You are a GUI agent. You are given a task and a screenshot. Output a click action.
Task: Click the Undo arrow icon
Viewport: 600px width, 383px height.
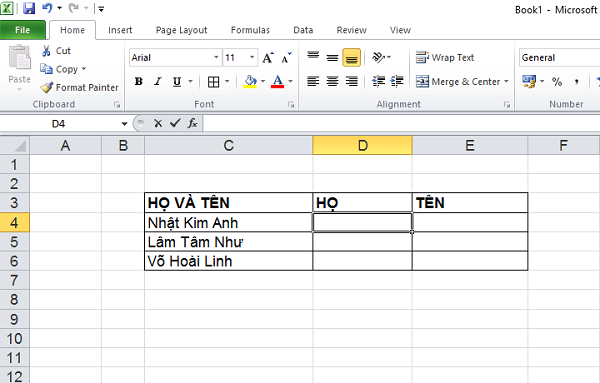pyautogui.click(x=47, y=8)
